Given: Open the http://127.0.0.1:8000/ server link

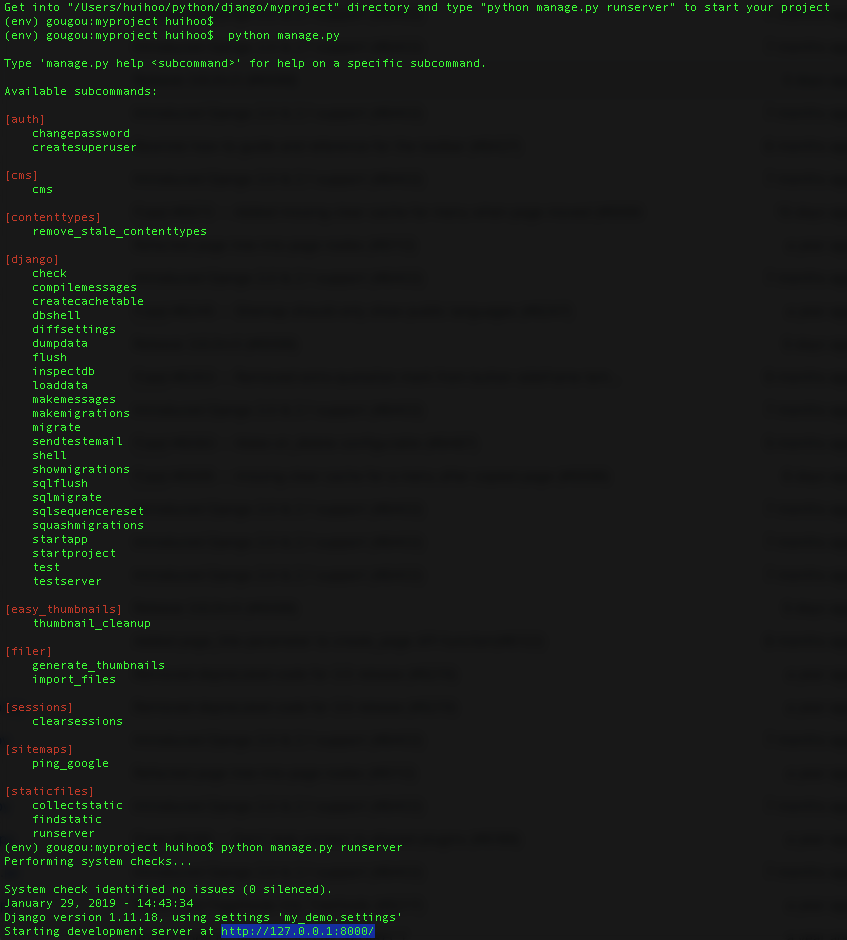Looking at the screenshot, I should coord(298,931).
